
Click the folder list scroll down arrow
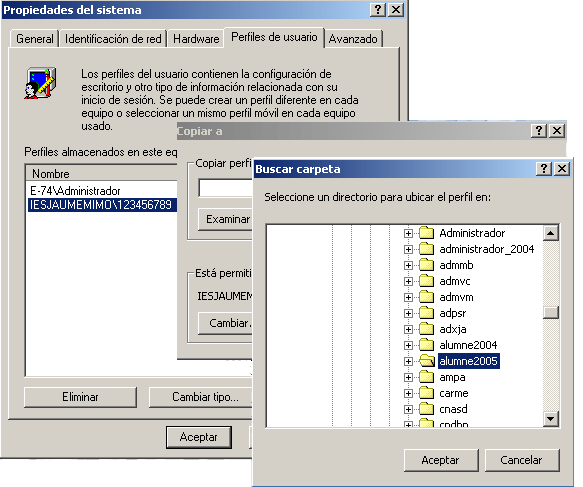coord(550,419)
